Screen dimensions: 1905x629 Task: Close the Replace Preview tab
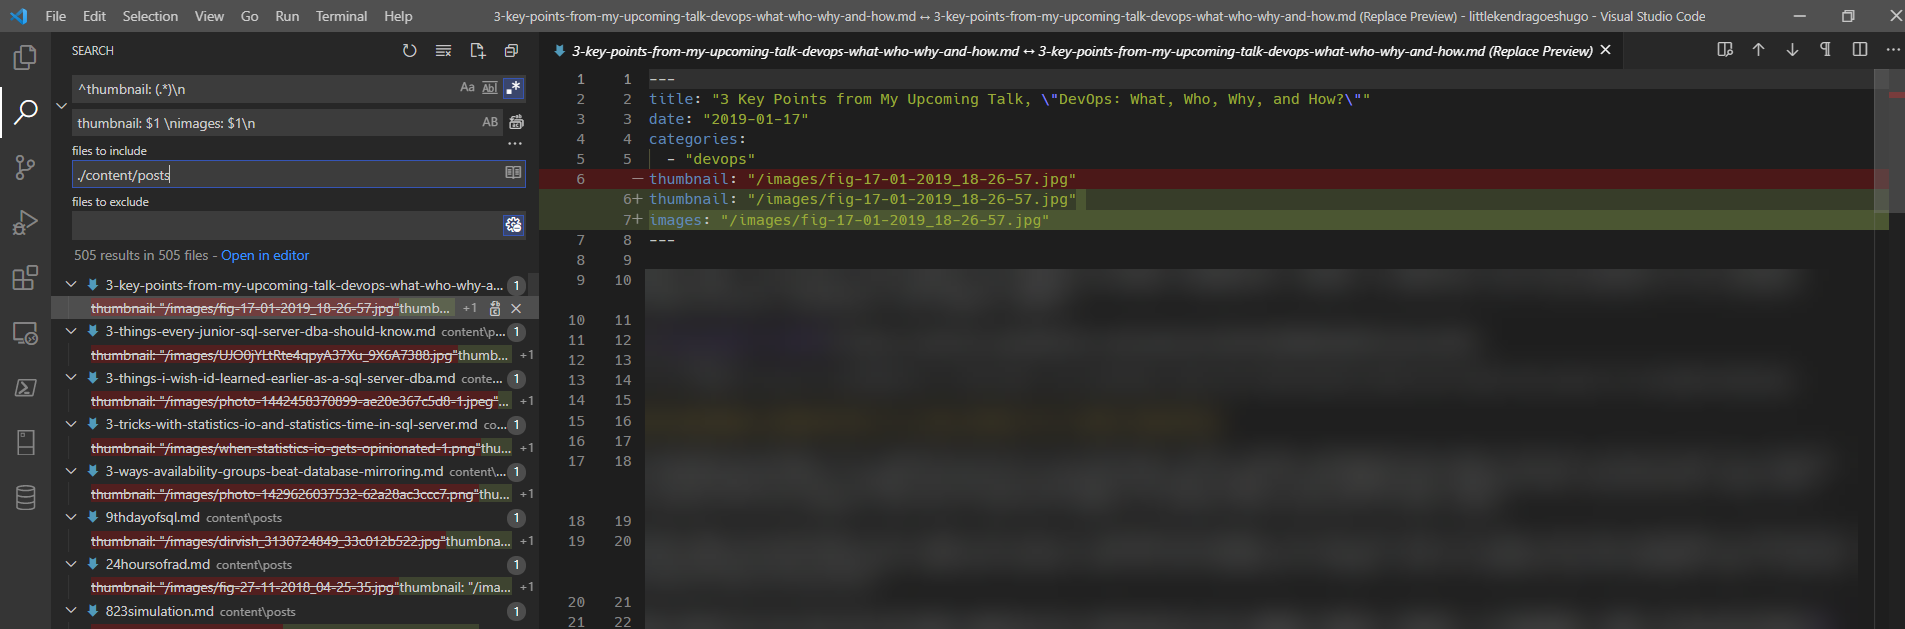pos(1605,50)
